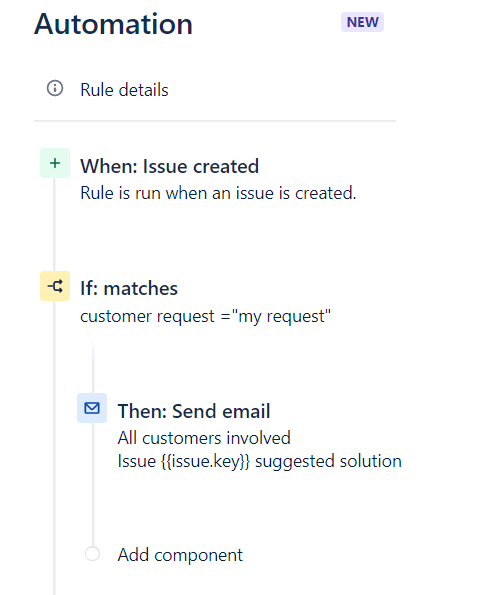Click the Add component label
This screenshot has height=595, width=502.
pos(180,555)
